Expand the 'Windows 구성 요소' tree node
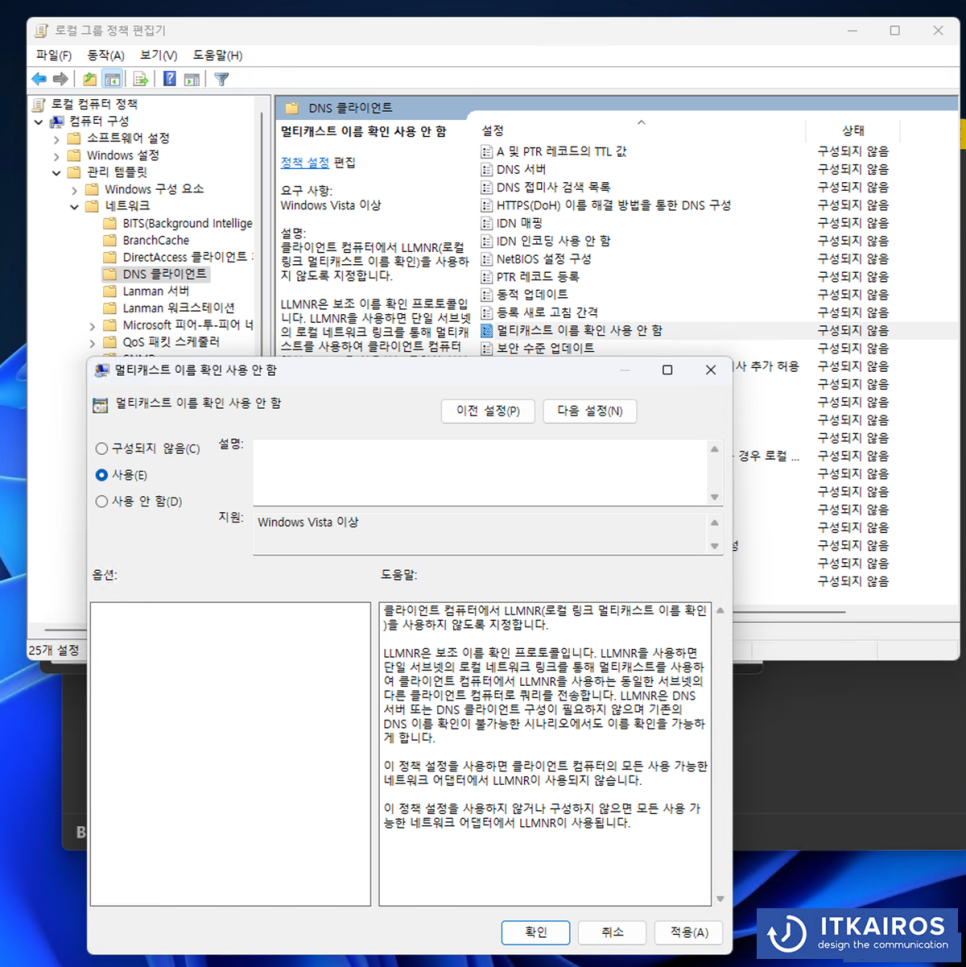966x967 pixels. 75,190
